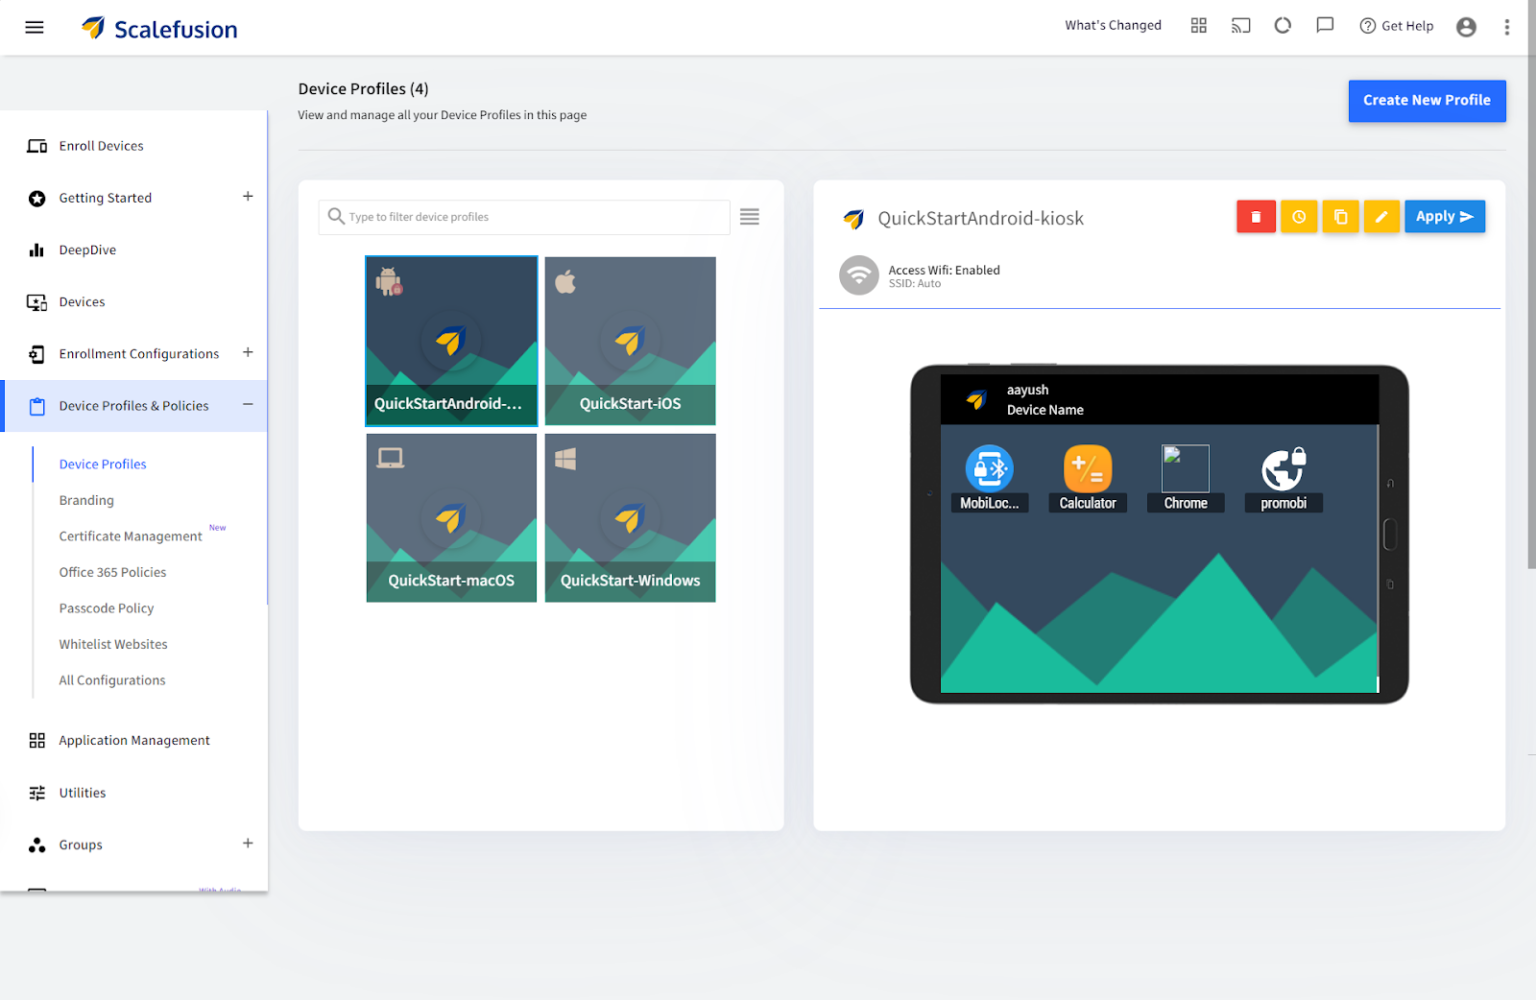1536x1000 pixels.
Task: Open the user account avatar icon
Action: (x=1466, y=27)
